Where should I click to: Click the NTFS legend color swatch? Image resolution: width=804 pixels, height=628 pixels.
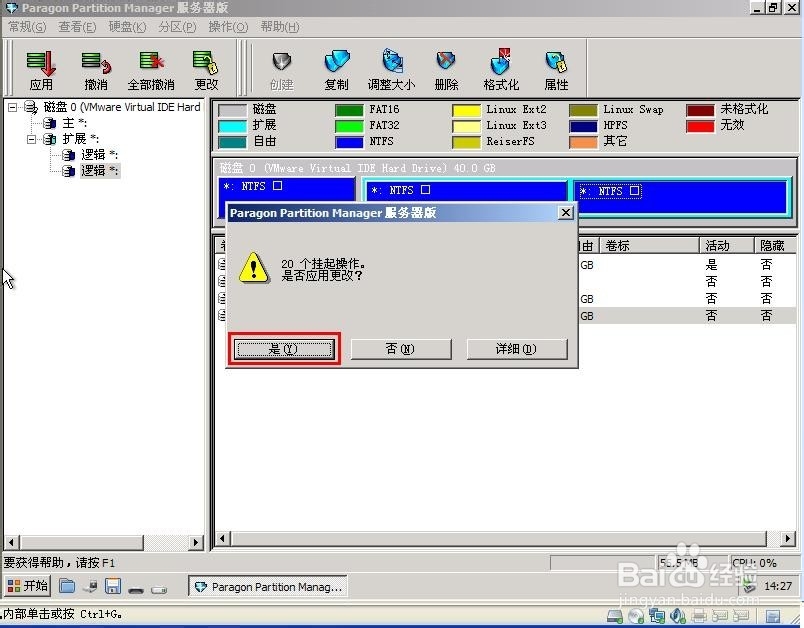pyautogui.click(x=349, y=142)
